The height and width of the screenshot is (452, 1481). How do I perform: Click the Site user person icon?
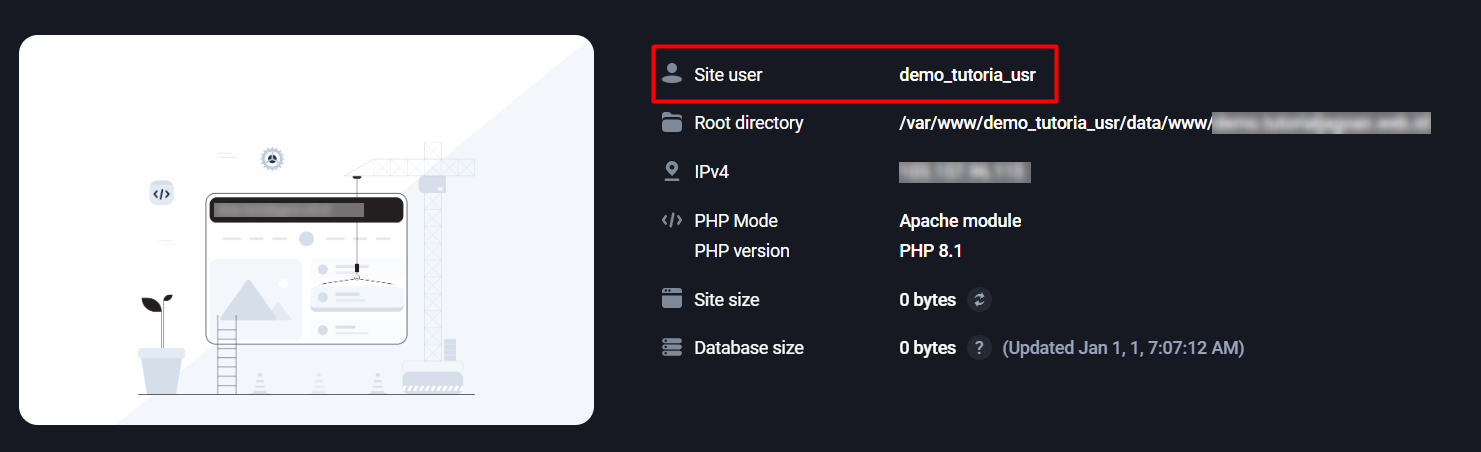tap(672, 74)
